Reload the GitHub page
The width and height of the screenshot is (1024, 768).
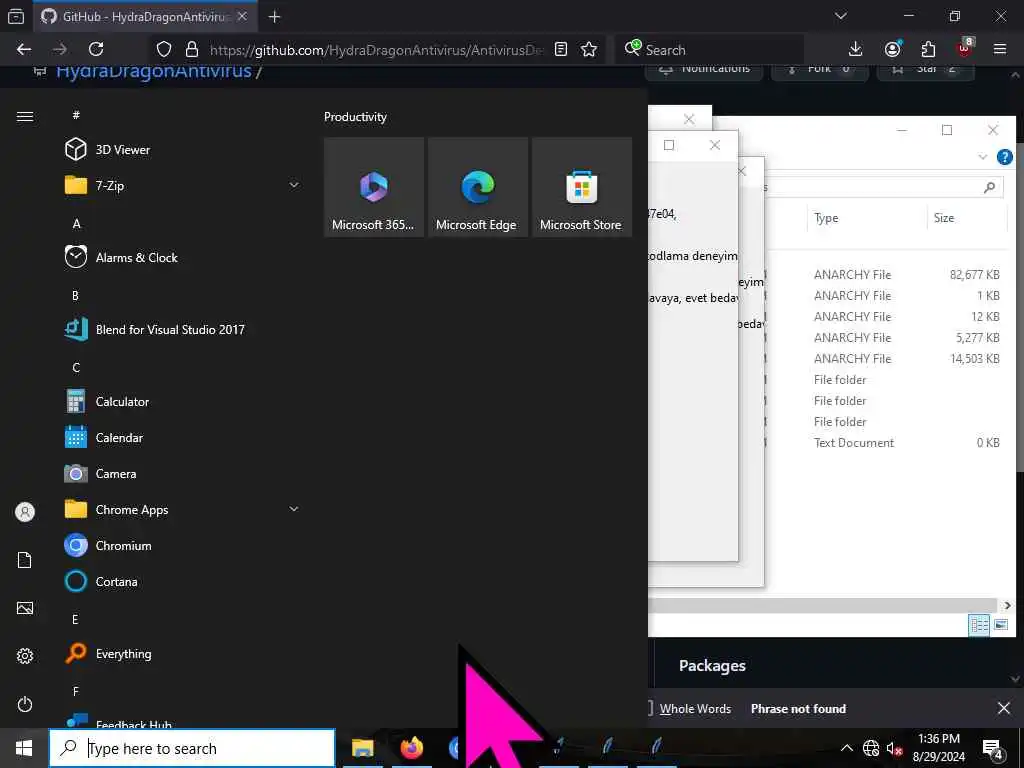96,49
